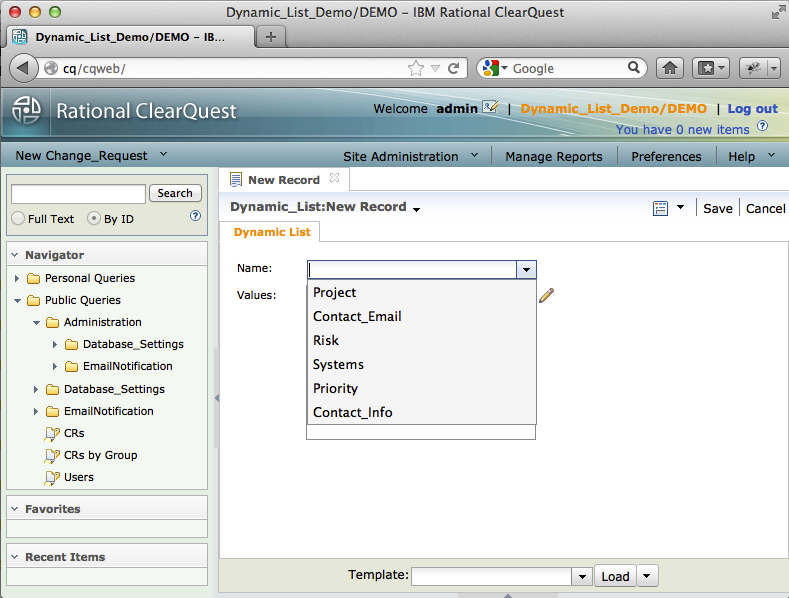Open the Name field dropdown arrow

[526, 270]
